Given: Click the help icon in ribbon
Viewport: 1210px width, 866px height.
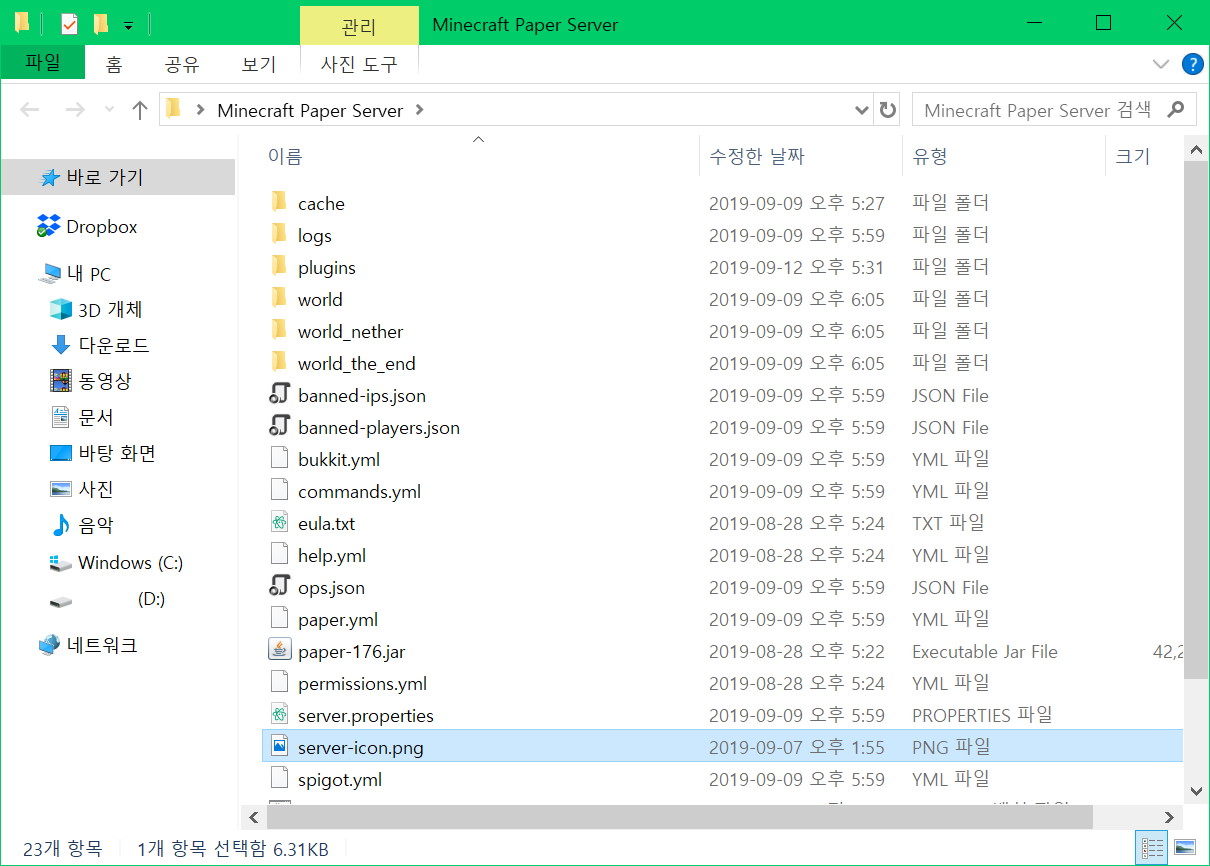Looking at the screenshot, I should point(1192,64).
